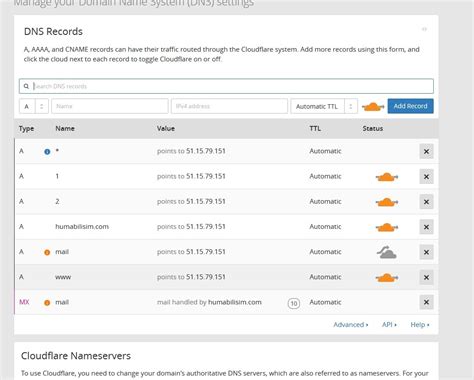The width and height of the screenshot is (474, 380).
Task: Enable proxy on the grey cloud for mail
Action: [x=387, y=252]
